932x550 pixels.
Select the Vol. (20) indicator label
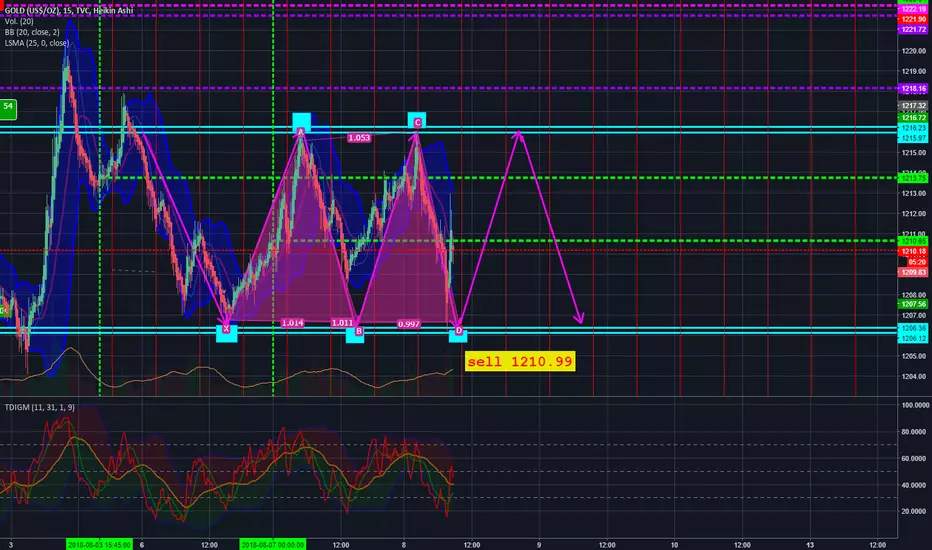(19, 21)
